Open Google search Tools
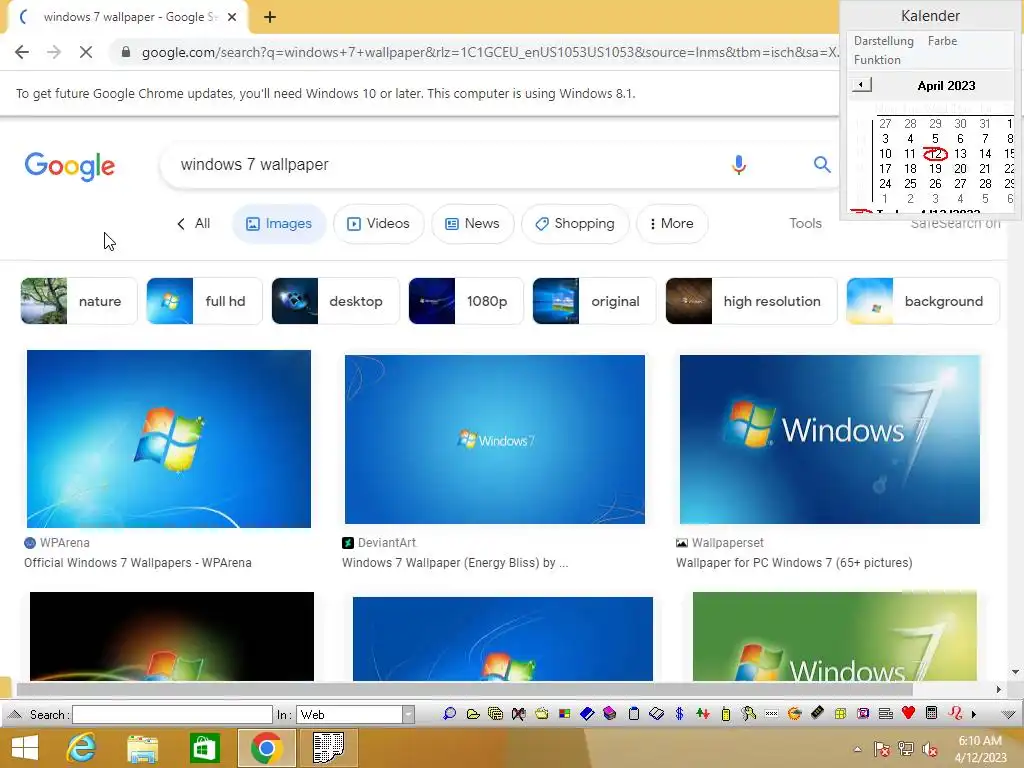This screenshot has width=1024, height=768. [x=805, y=223]
